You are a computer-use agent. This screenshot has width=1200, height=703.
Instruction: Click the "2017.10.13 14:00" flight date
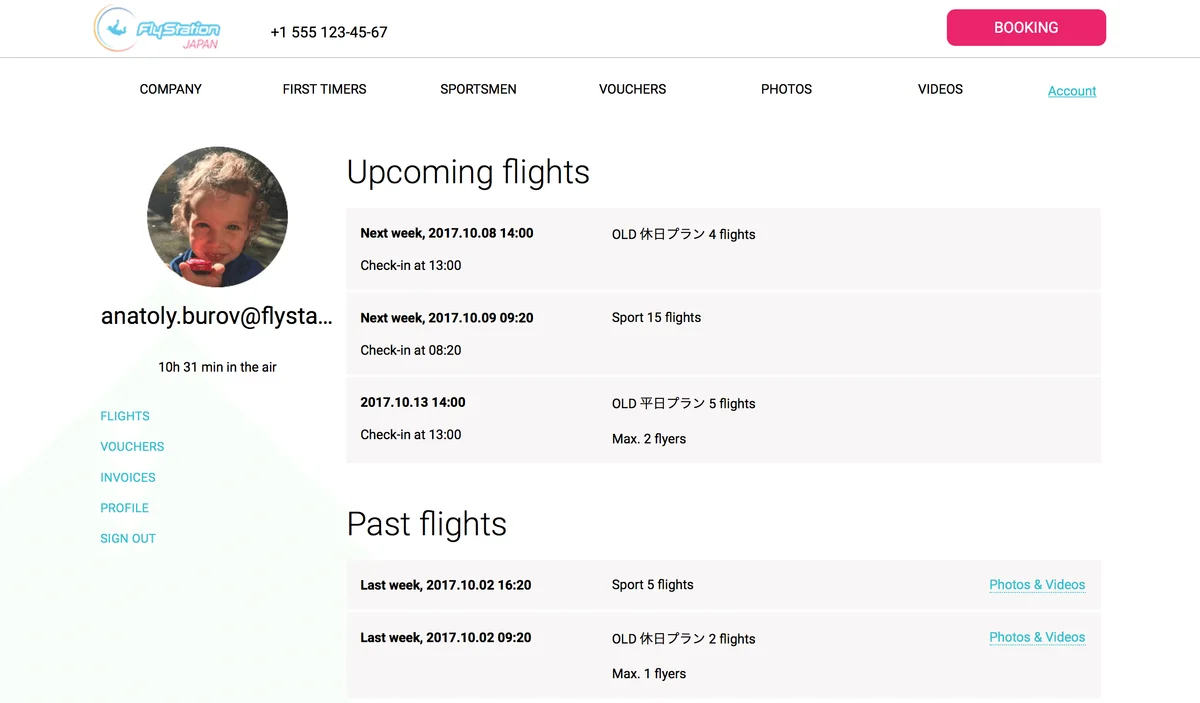click(x=413, y=402)
